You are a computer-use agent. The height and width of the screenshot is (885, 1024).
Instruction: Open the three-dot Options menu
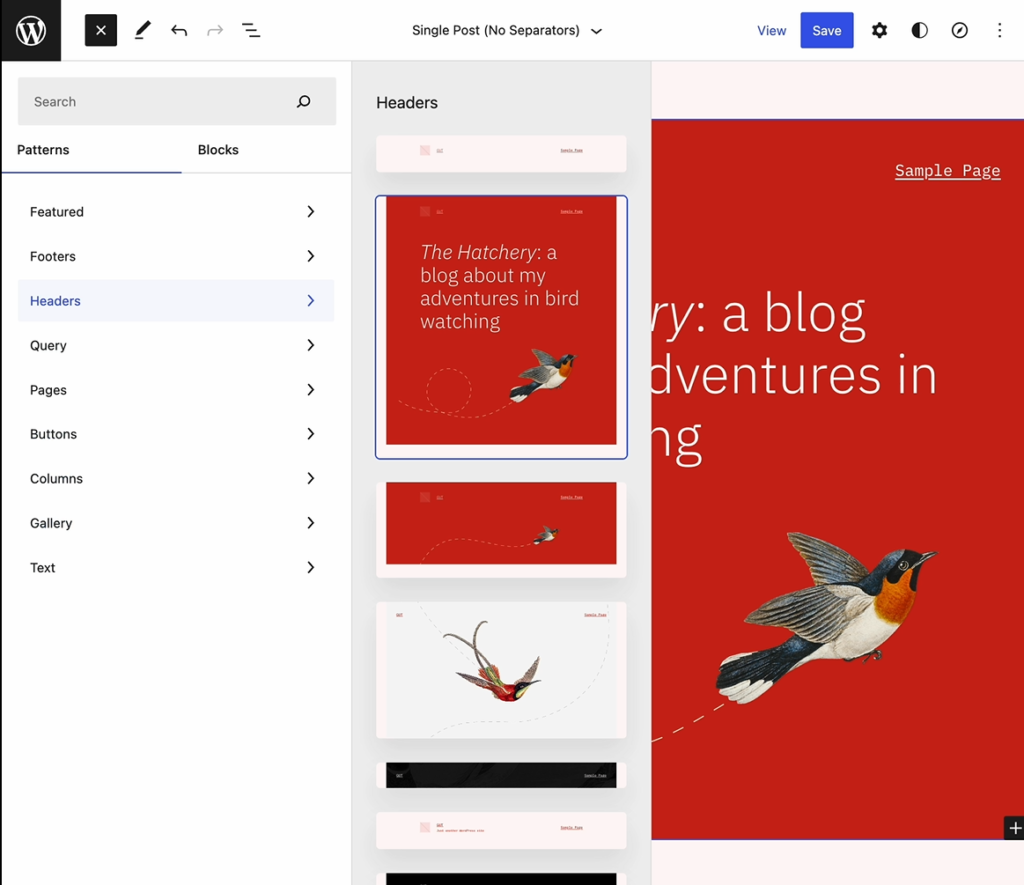pos(999,31)
